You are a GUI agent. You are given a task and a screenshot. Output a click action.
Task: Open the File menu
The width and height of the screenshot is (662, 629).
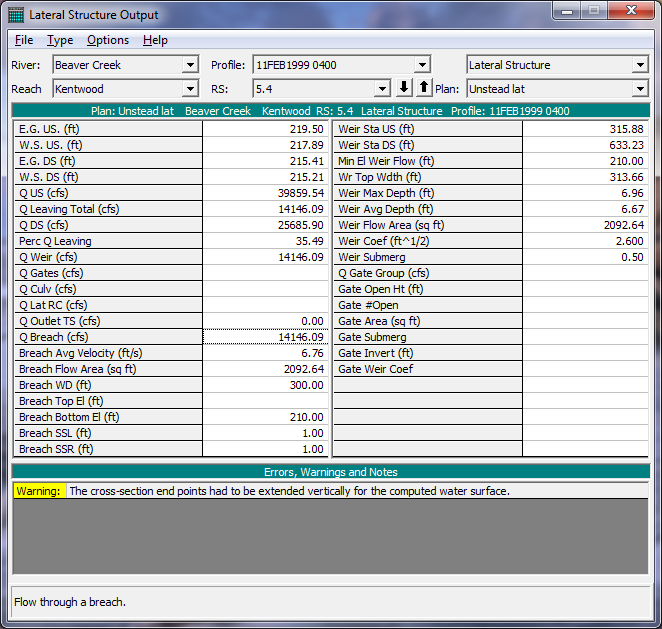[x=24, y=40]
